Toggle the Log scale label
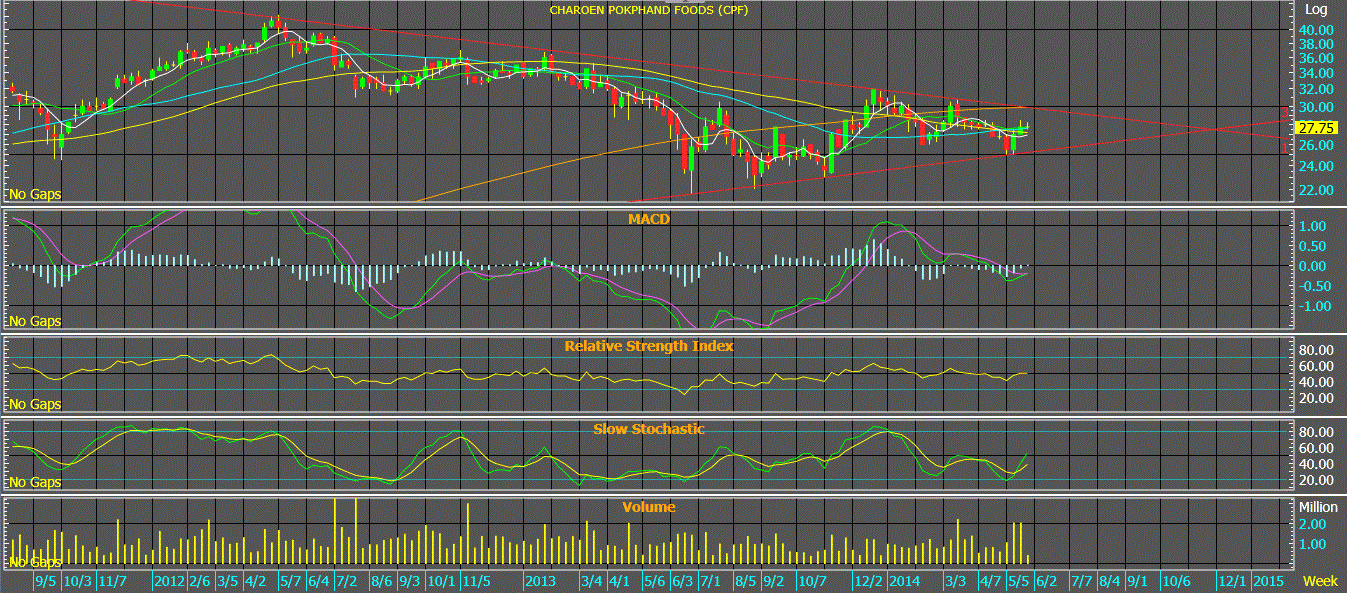Screen dimensions: 1347x593 coord(1314,9)
